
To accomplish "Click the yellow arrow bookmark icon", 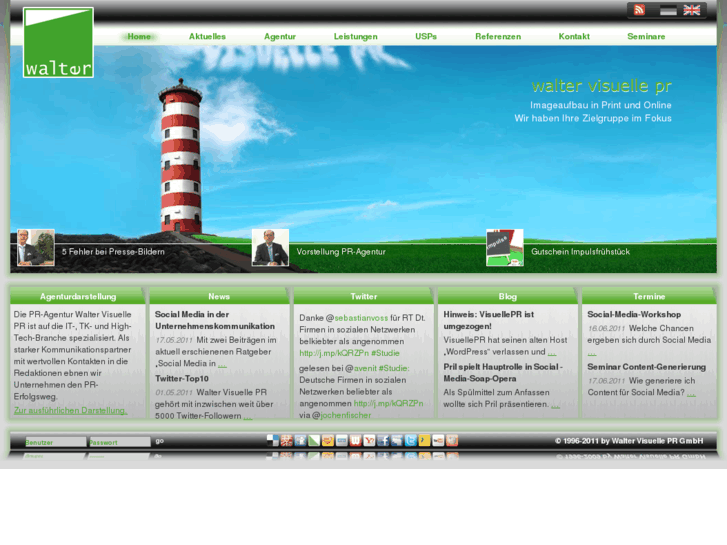I will click(424, 440).
